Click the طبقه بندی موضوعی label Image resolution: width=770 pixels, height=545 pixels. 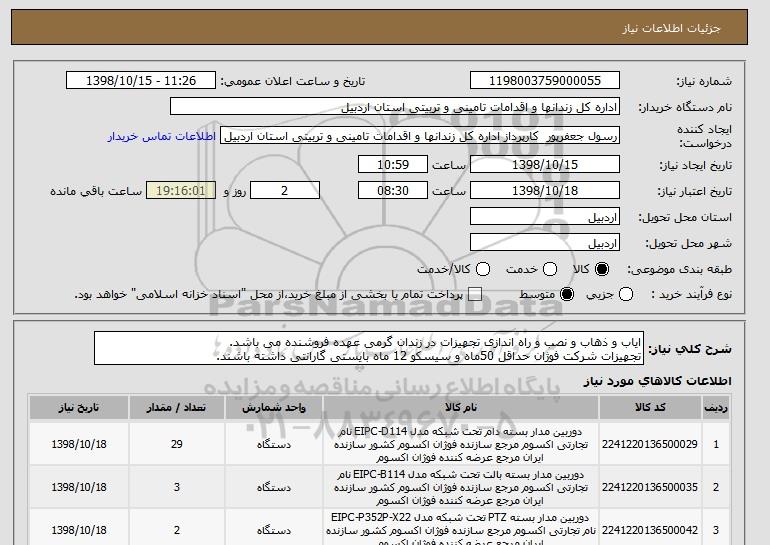(679, 269)
